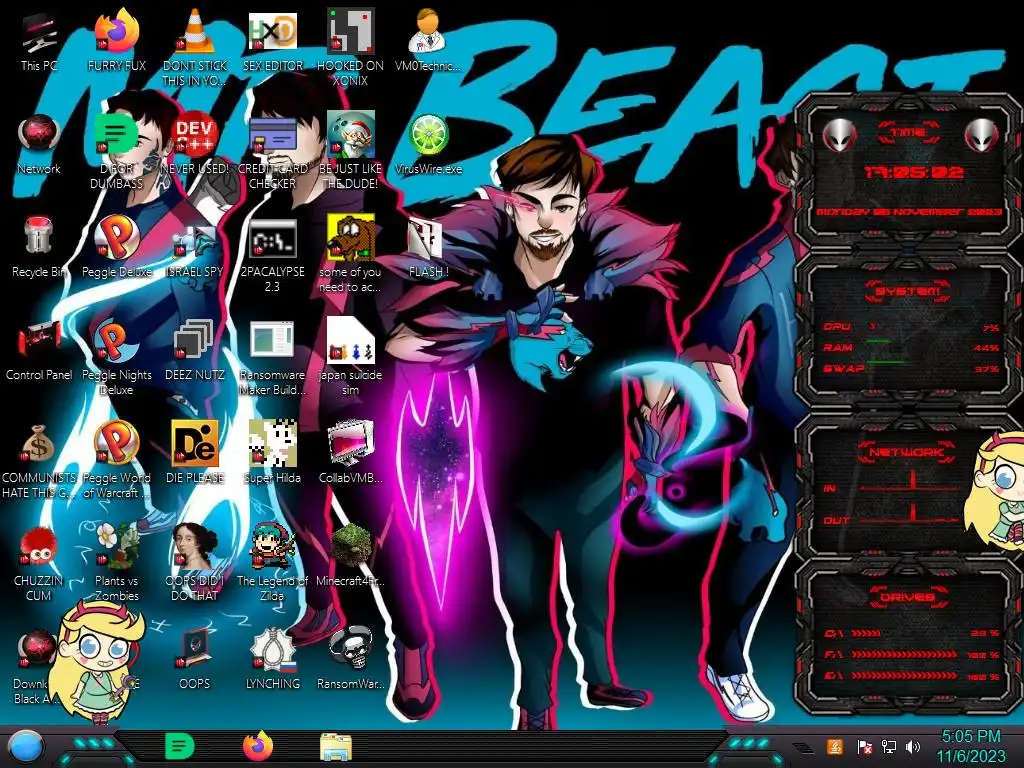Launch the HOOKED ON XONIX shortcut

[x=350, y=46]
